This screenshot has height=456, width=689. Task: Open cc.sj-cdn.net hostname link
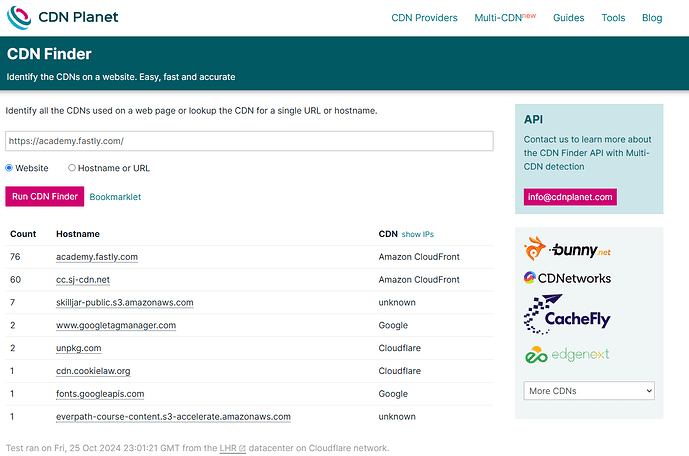coord(83,280)
